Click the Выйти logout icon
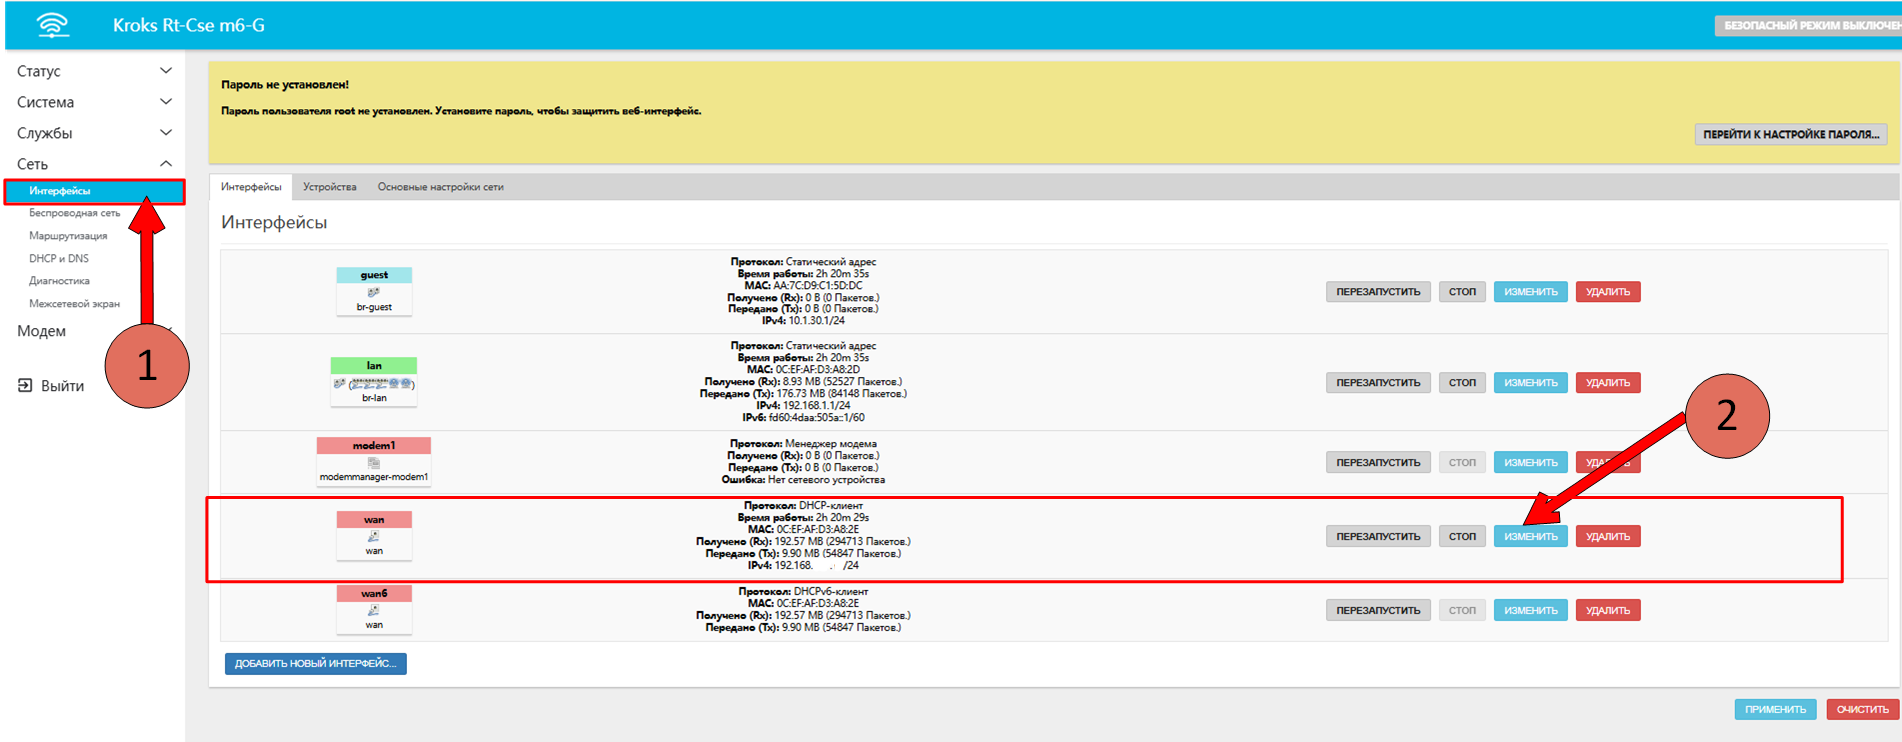The image size is (1902, 742). 25,386
